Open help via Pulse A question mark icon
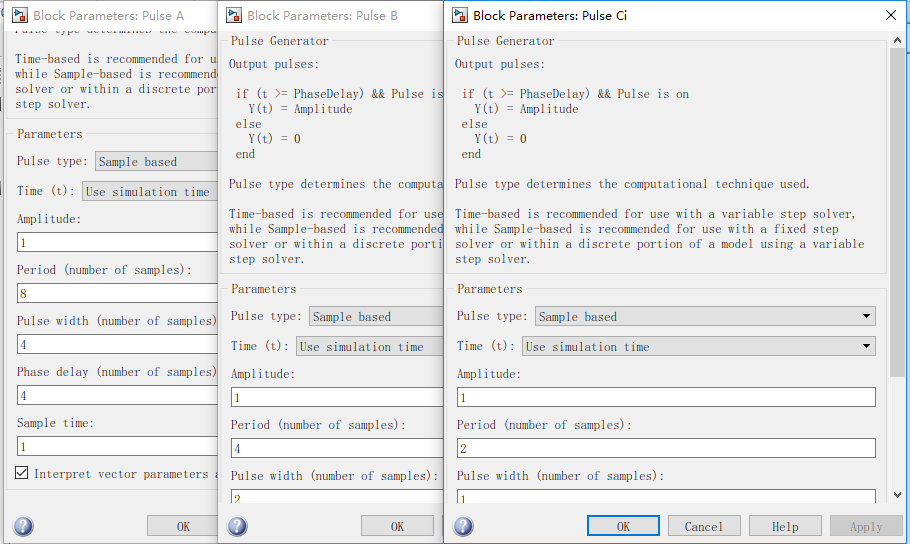The height and width of the screenshot is (544, 910). pyautogui.click(x=23, y=527)
